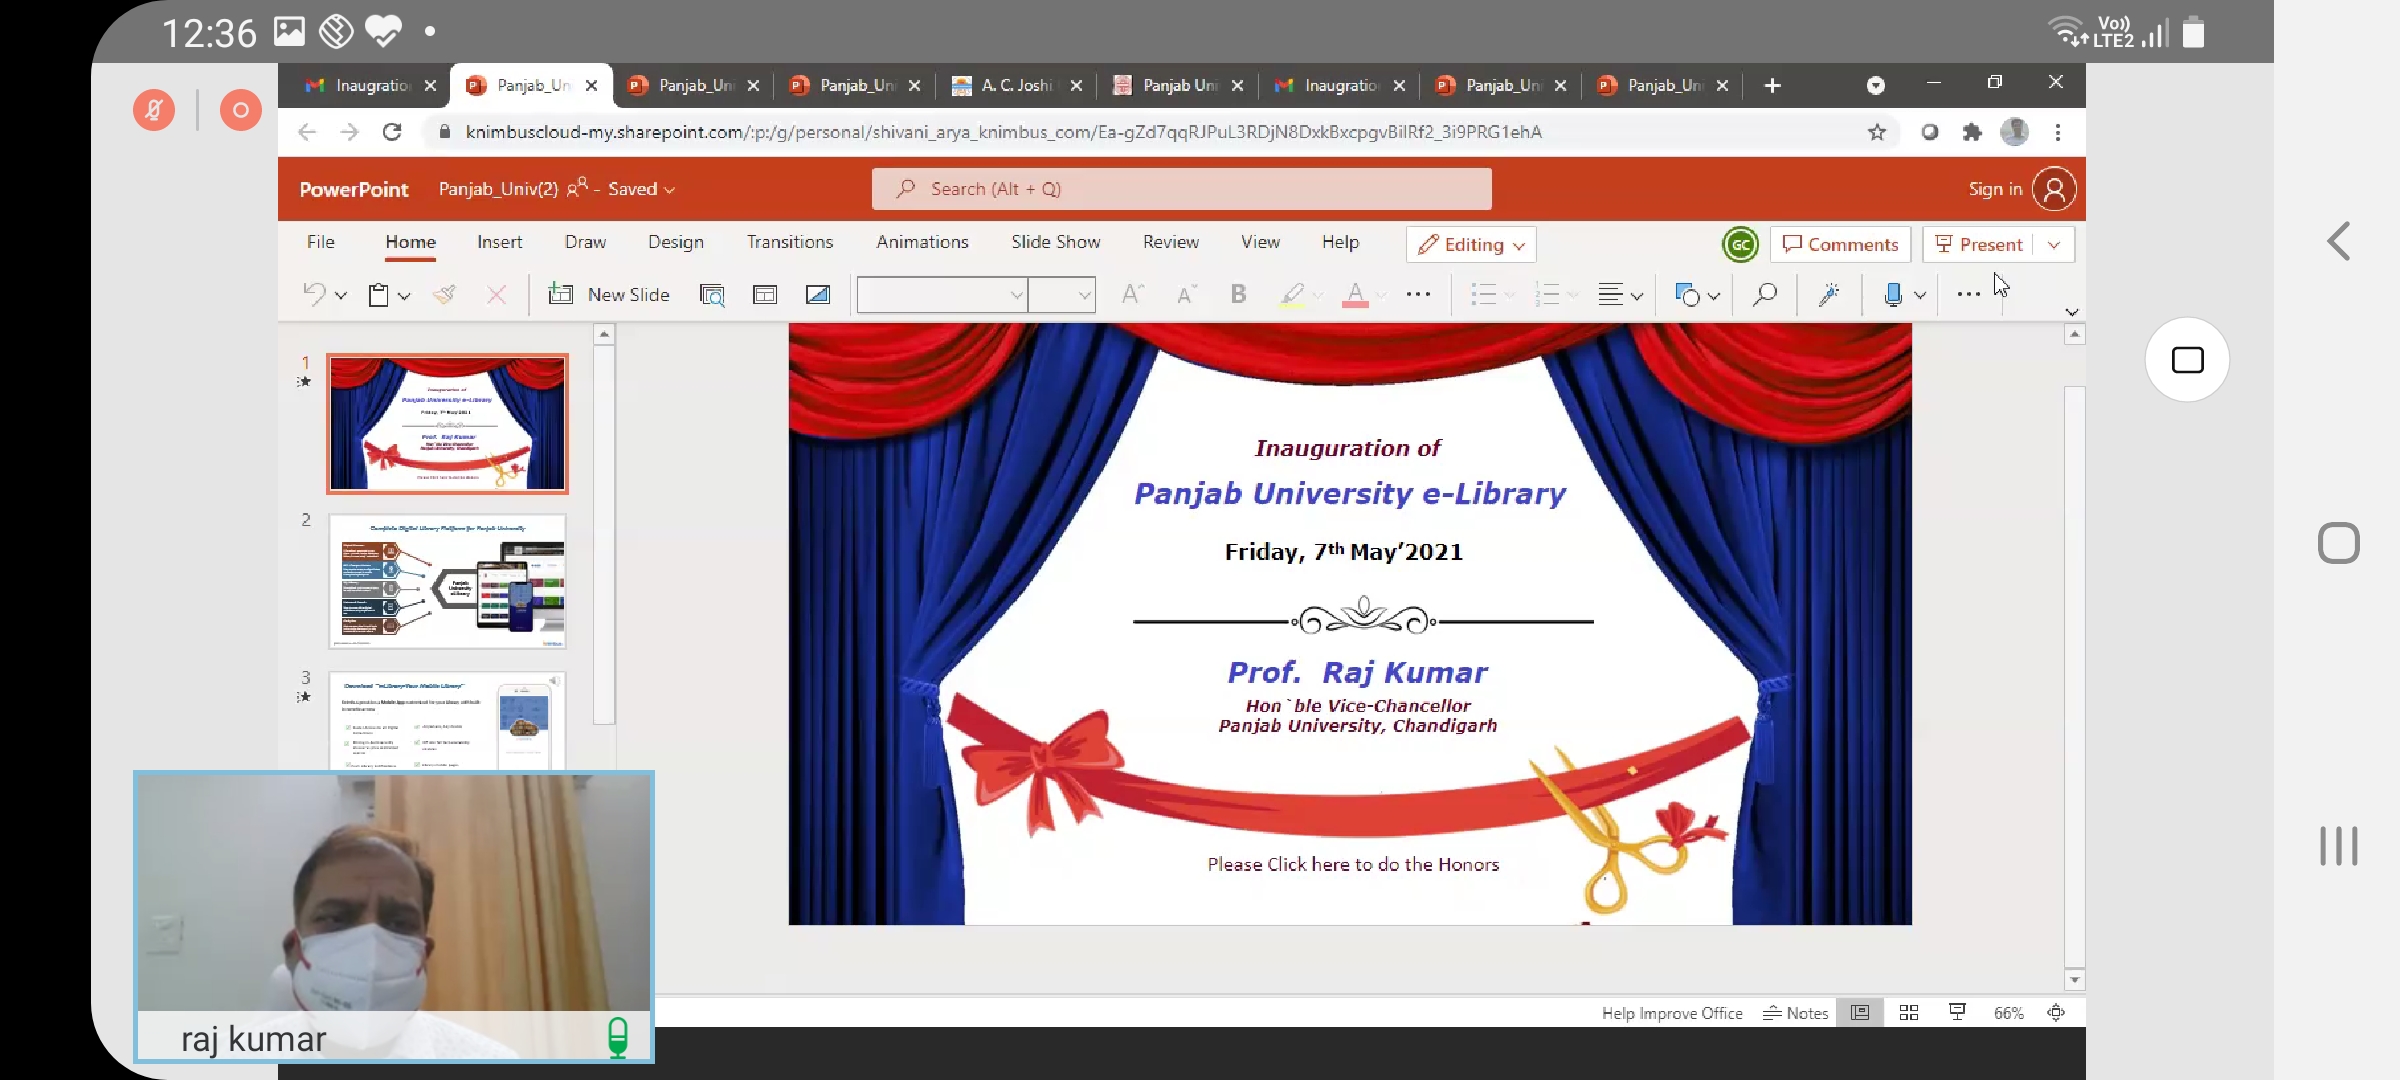Image resolution: width=2400 pixels, height=1080 pixels.
Task: Expand the Editing mode dropdown
Action: tap(1471, 245)
